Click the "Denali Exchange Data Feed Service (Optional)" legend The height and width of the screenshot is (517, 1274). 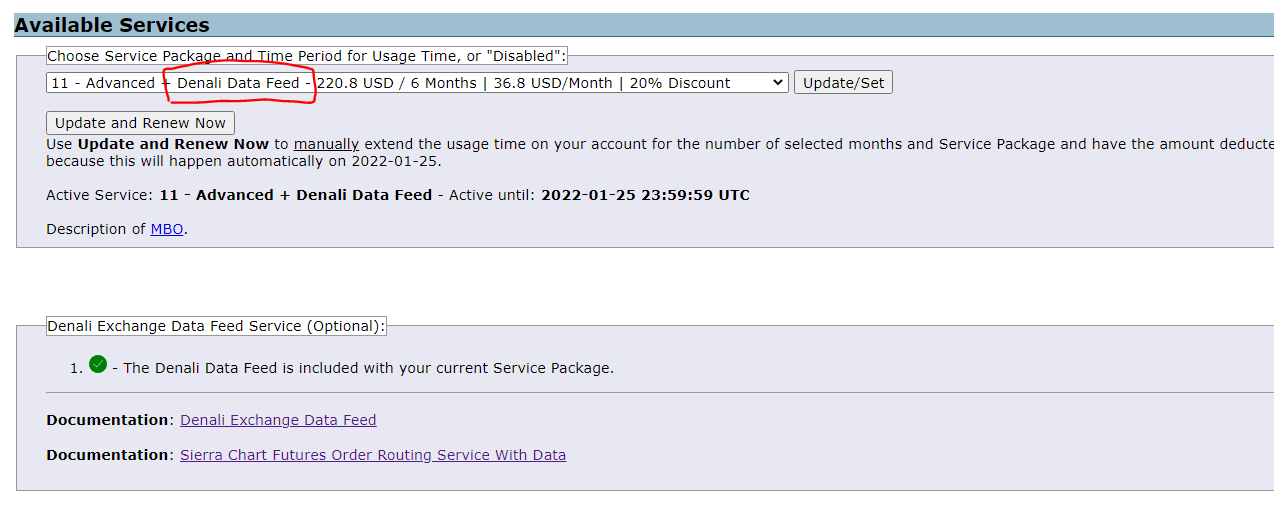click(216, 326)
